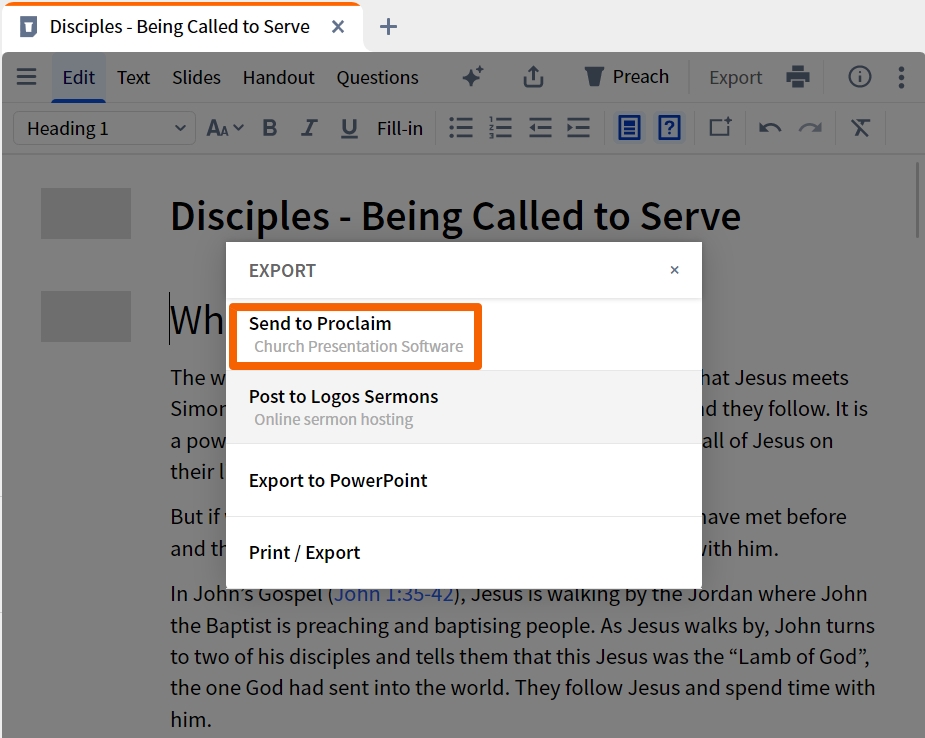
Task: Switch to the Edit tab
Action: pos(78,77)
